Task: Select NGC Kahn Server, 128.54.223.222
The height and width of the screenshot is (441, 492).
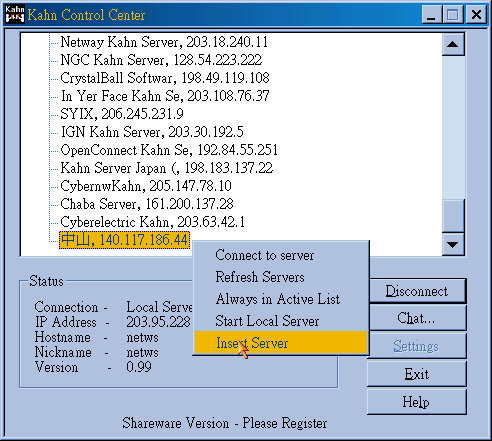Action: (x=161, y=60)
